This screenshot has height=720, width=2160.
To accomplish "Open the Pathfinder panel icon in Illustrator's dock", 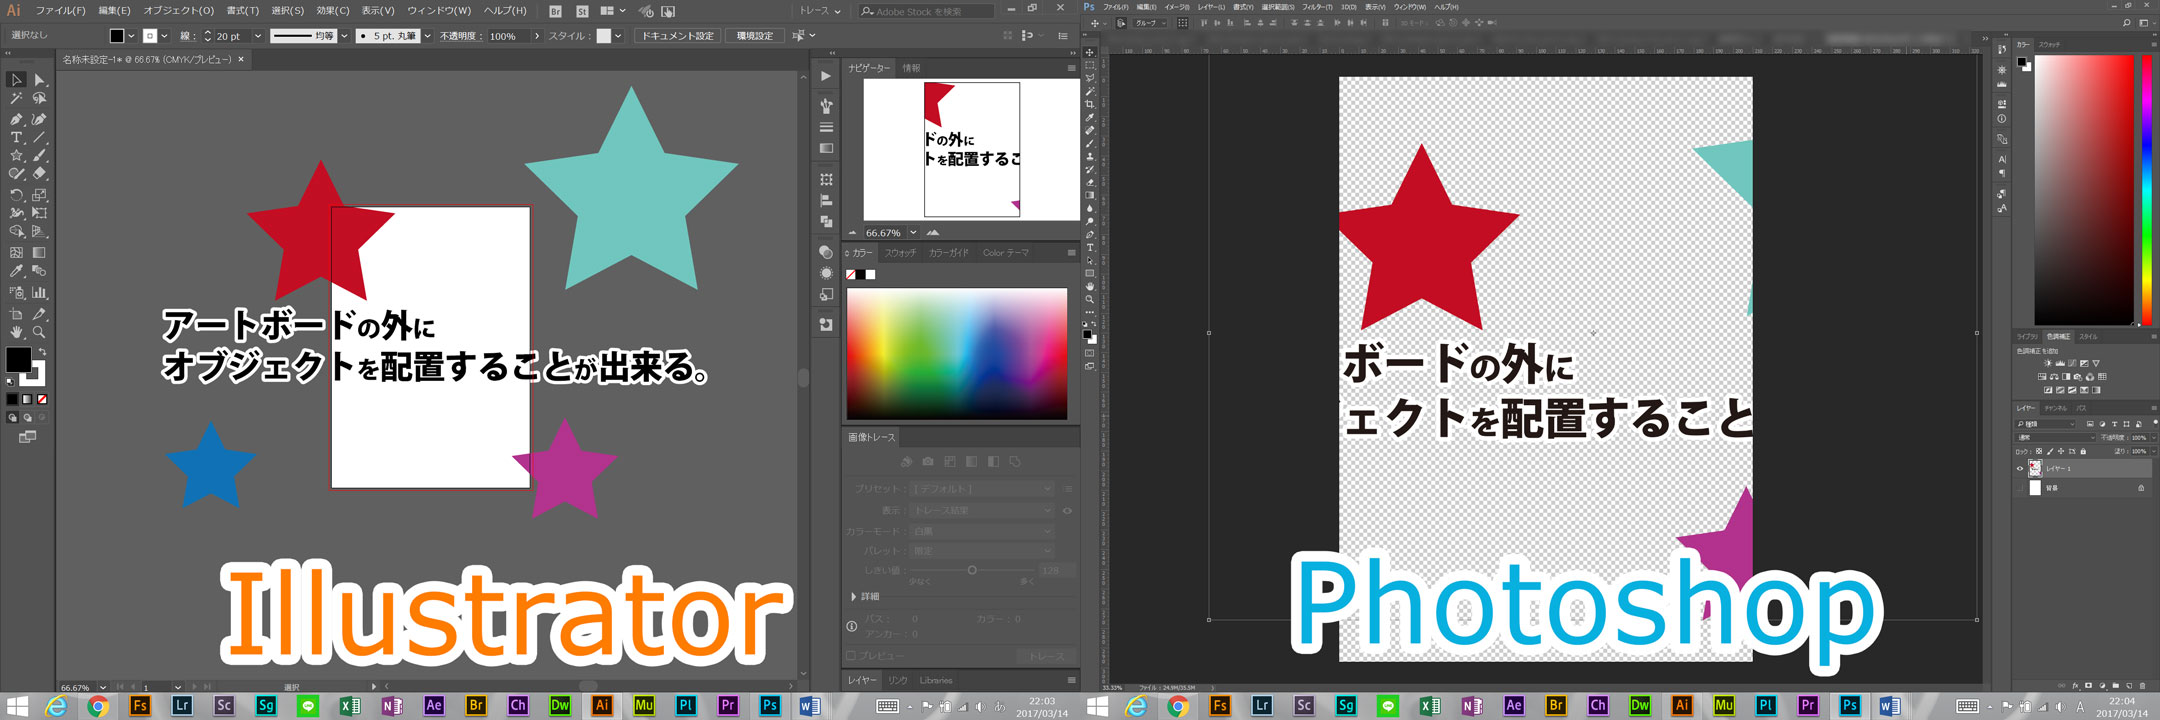I will [826, 221].
